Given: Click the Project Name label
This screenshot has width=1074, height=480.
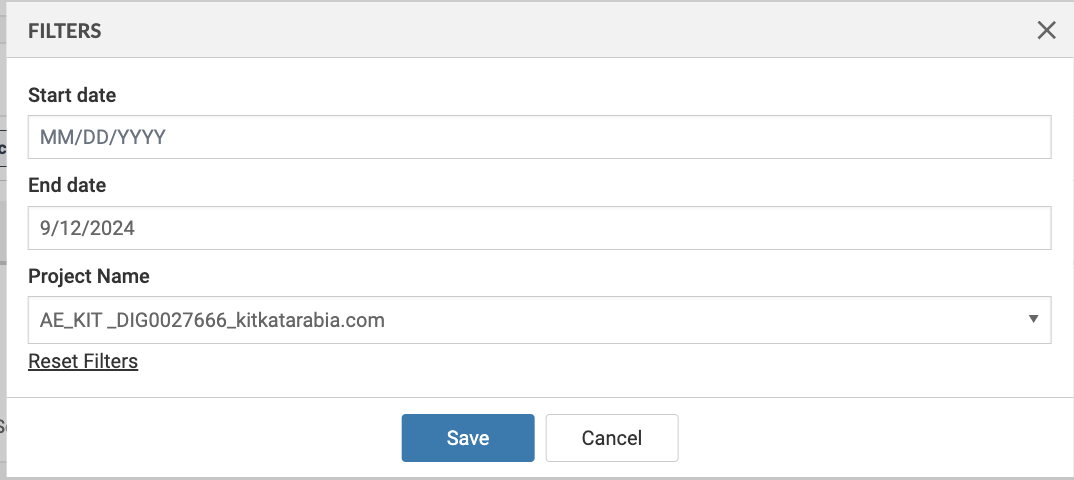Looking at the screenshot, I should coord(89,276).
